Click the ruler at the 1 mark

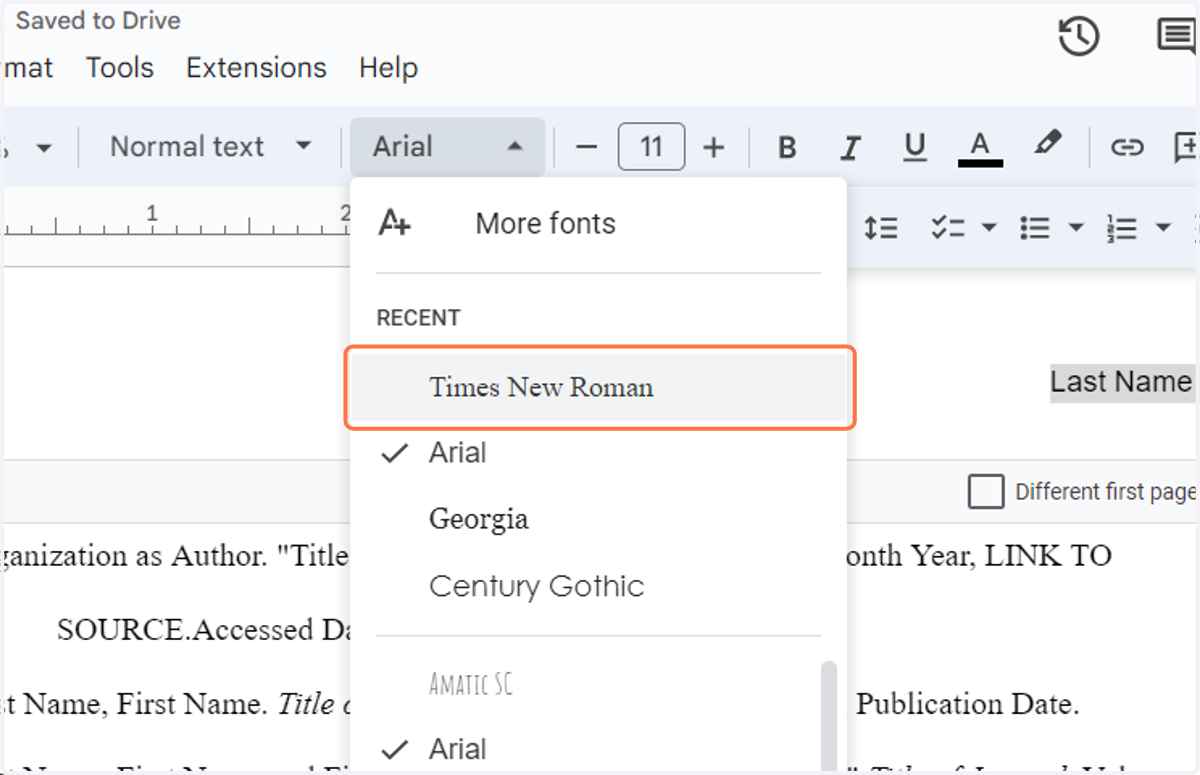tap(152, 213)
